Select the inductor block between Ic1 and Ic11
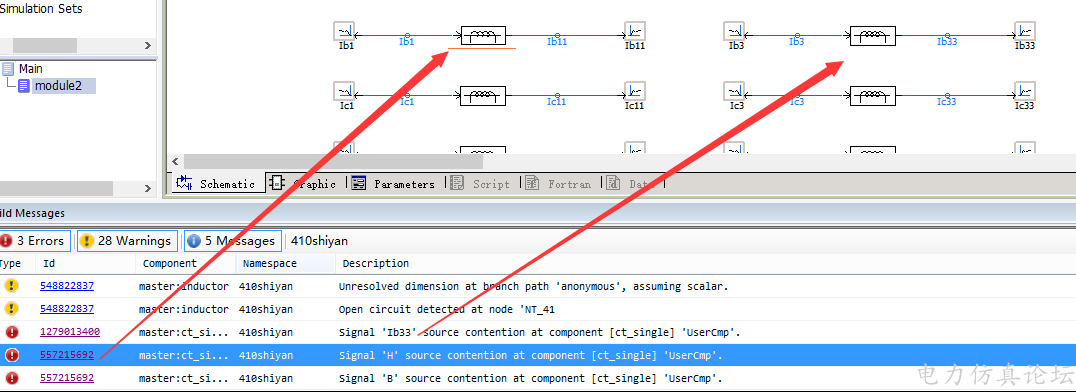1076x392 pixels. [482, 95]
